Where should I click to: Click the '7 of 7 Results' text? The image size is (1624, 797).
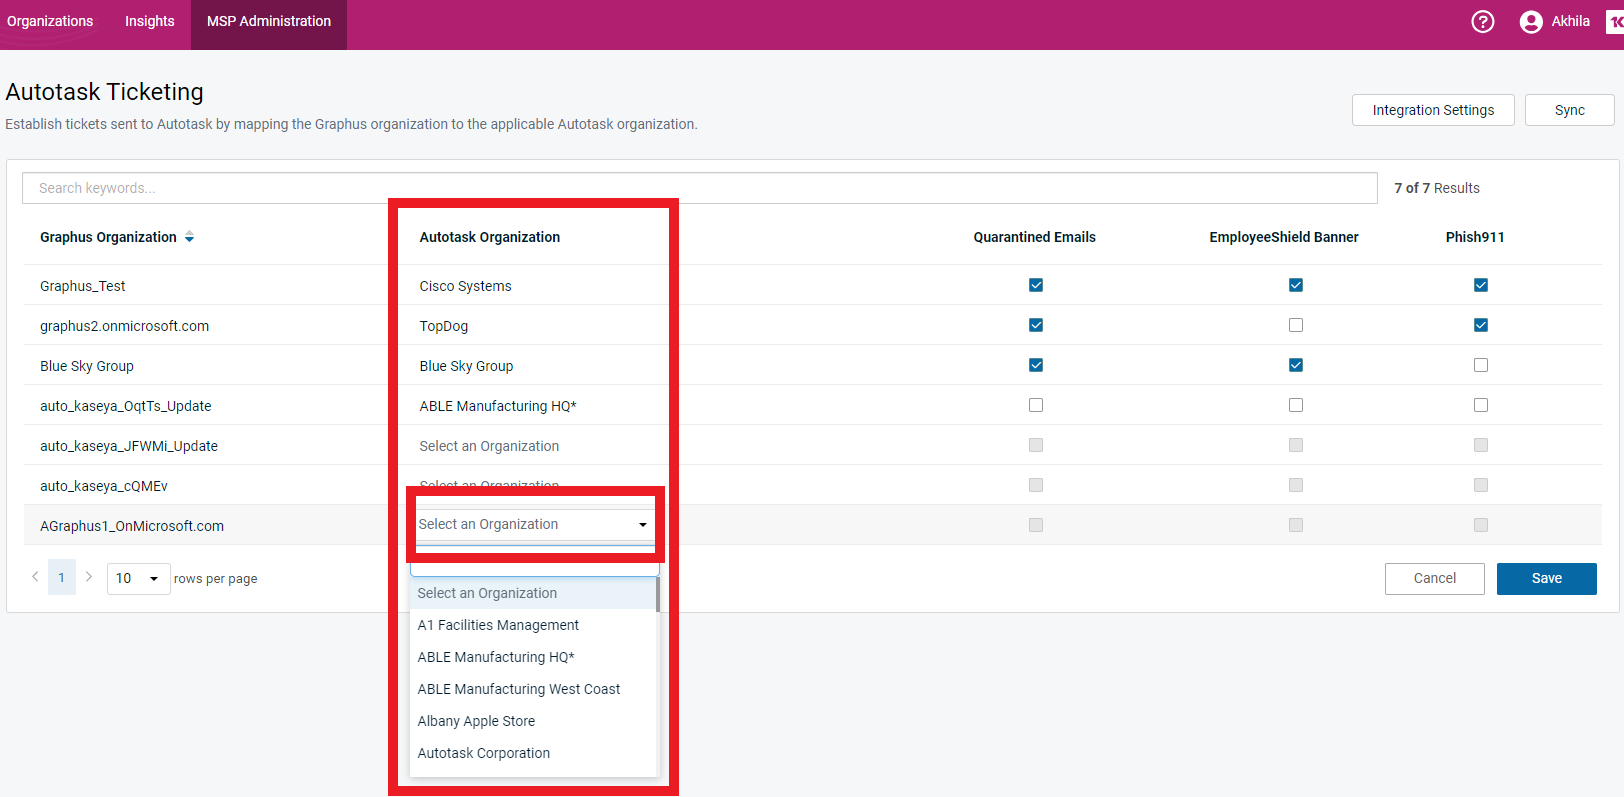pyautogui.click(x=1437, y=188)
